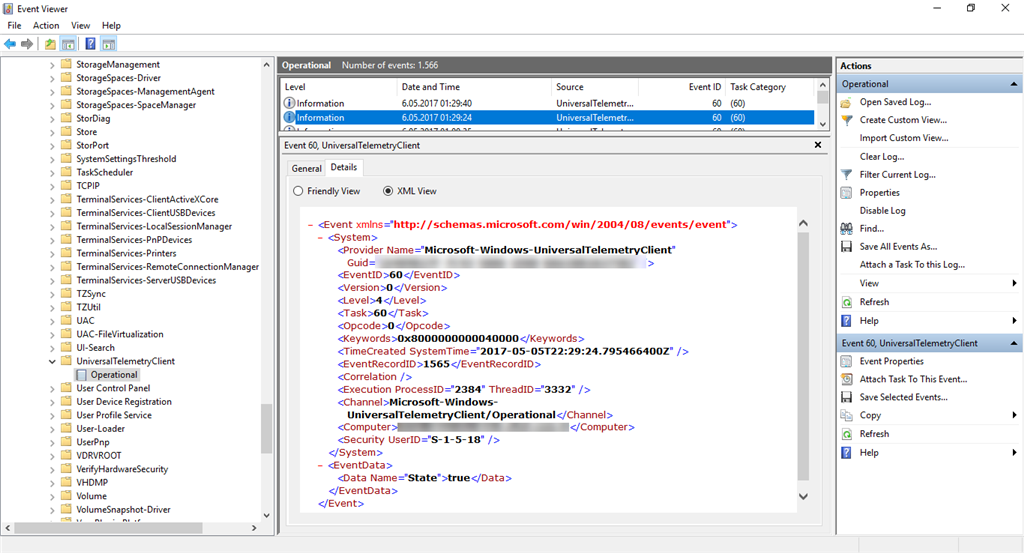Click the Back arrow toolbar icon

(x=10, y=44)
